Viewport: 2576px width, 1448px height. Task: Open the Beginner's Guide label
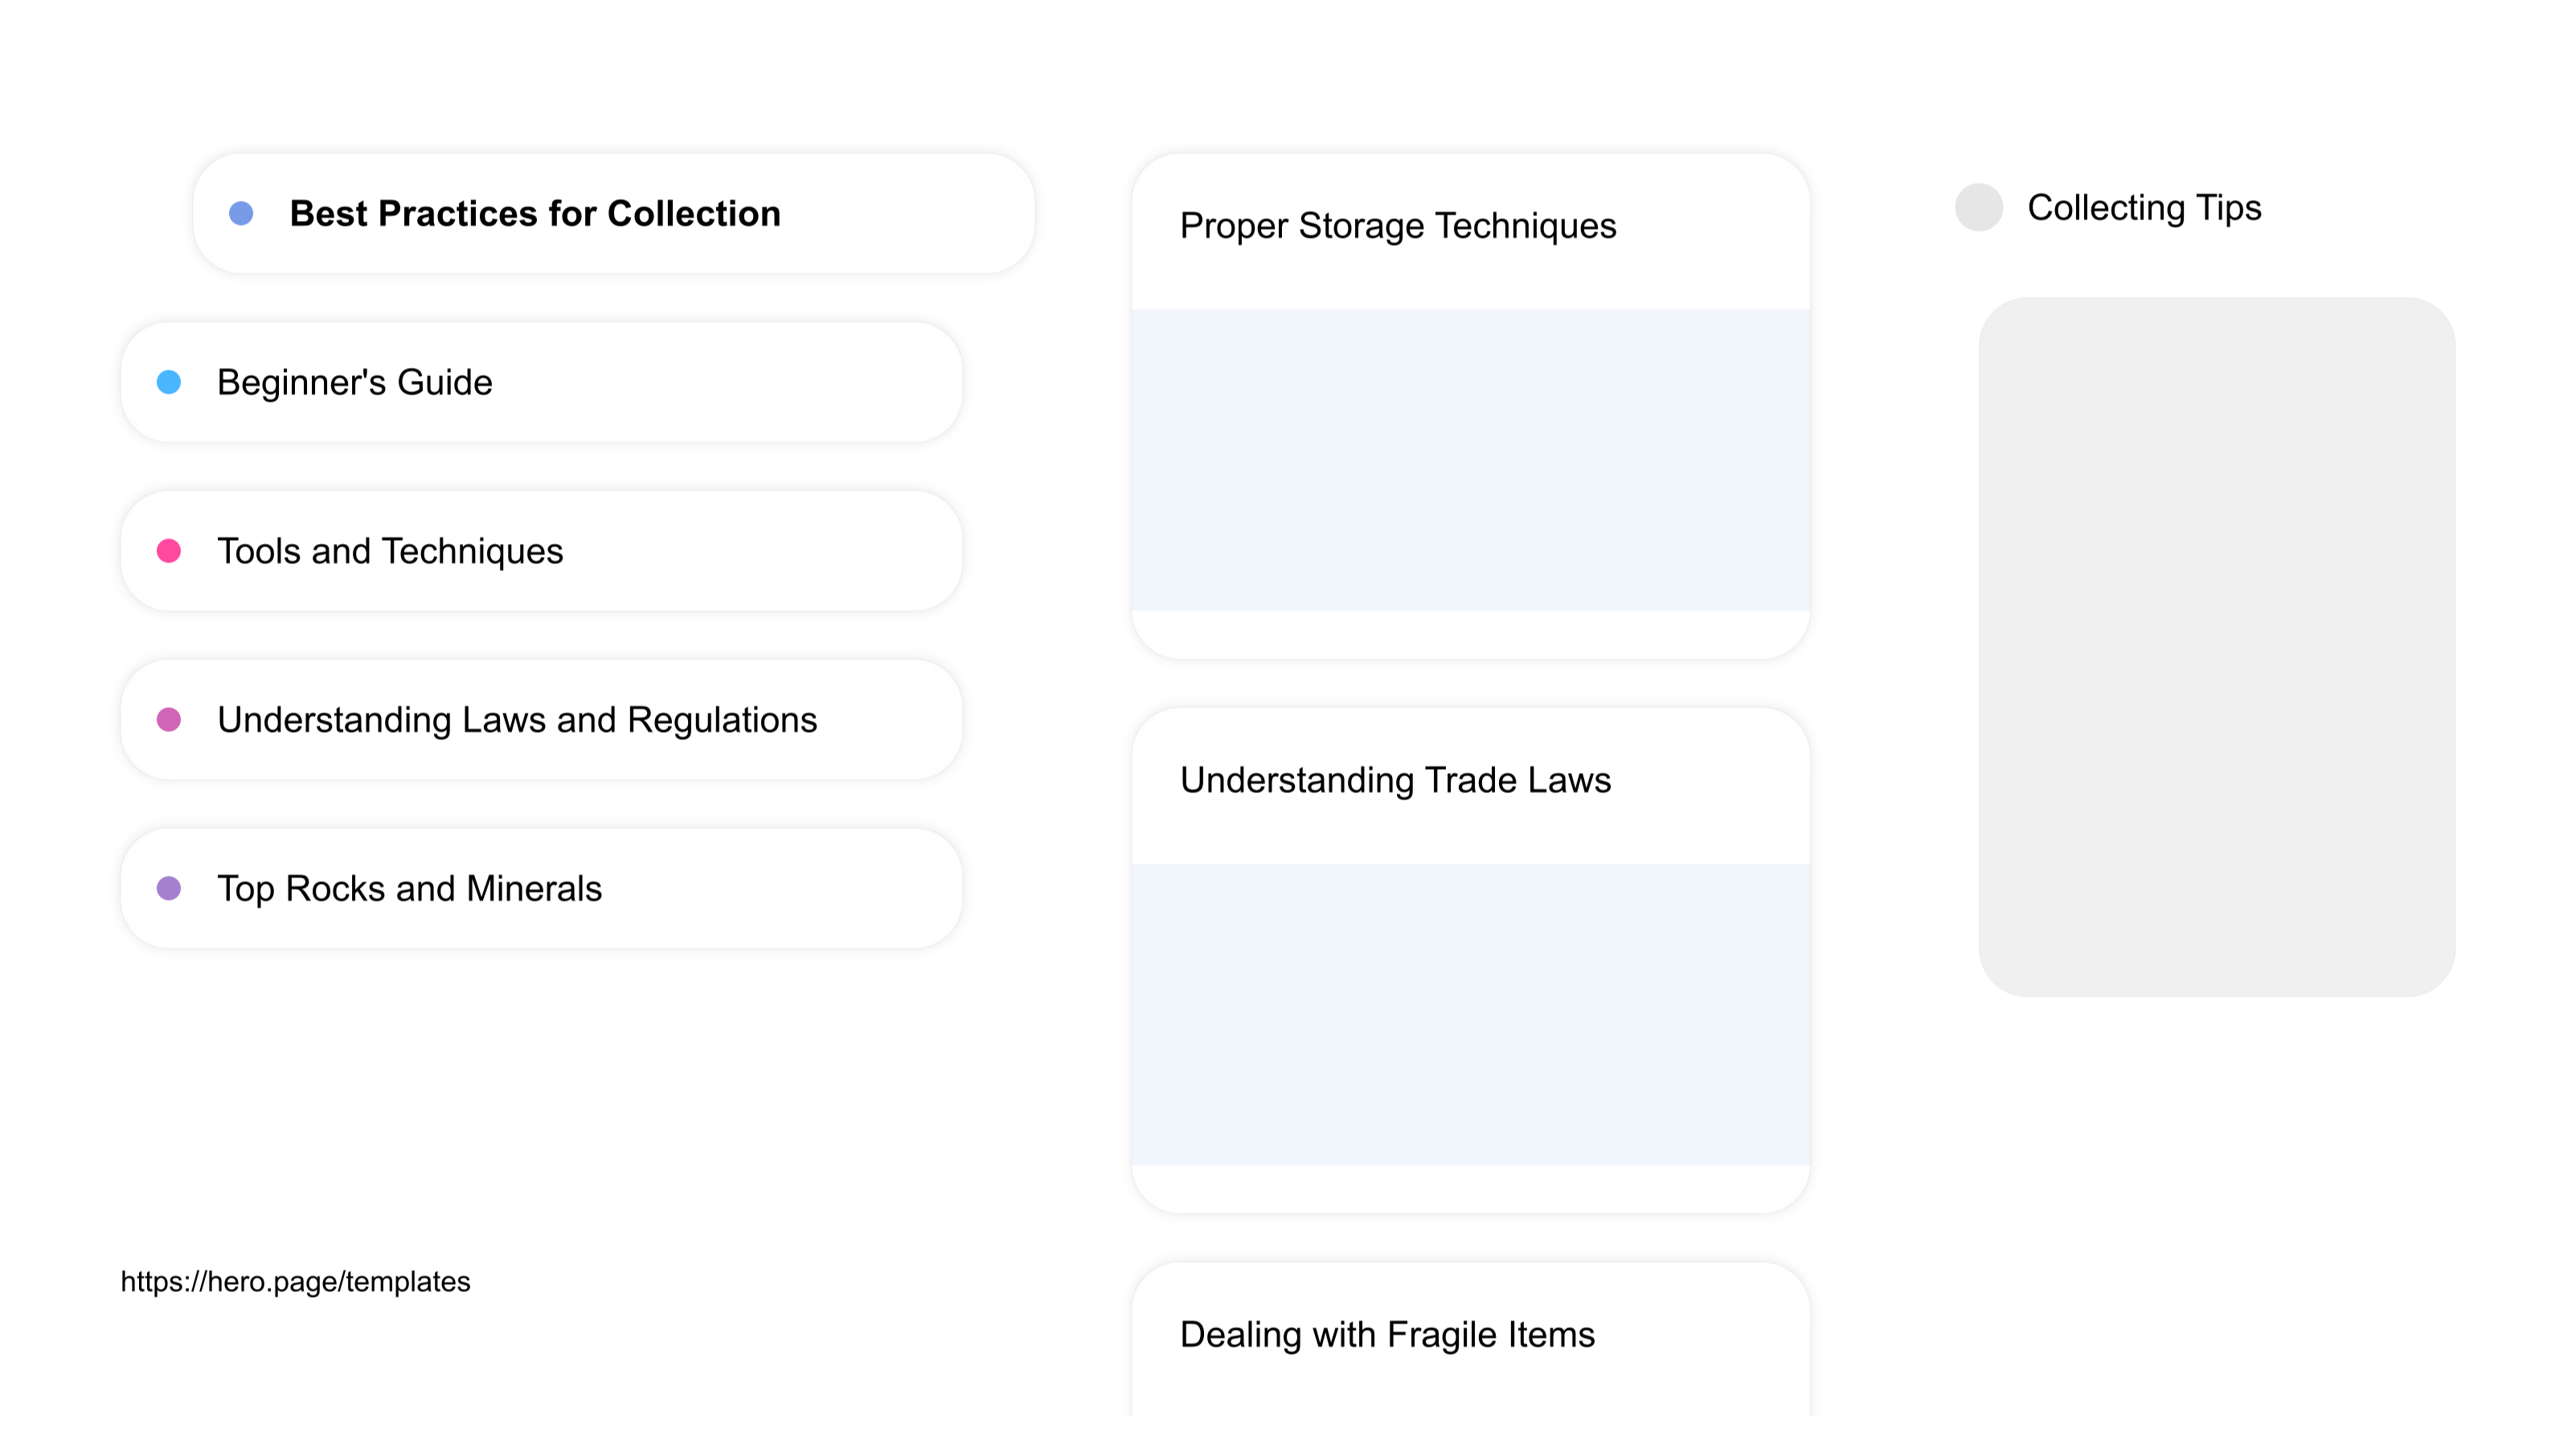click(355, 382)
